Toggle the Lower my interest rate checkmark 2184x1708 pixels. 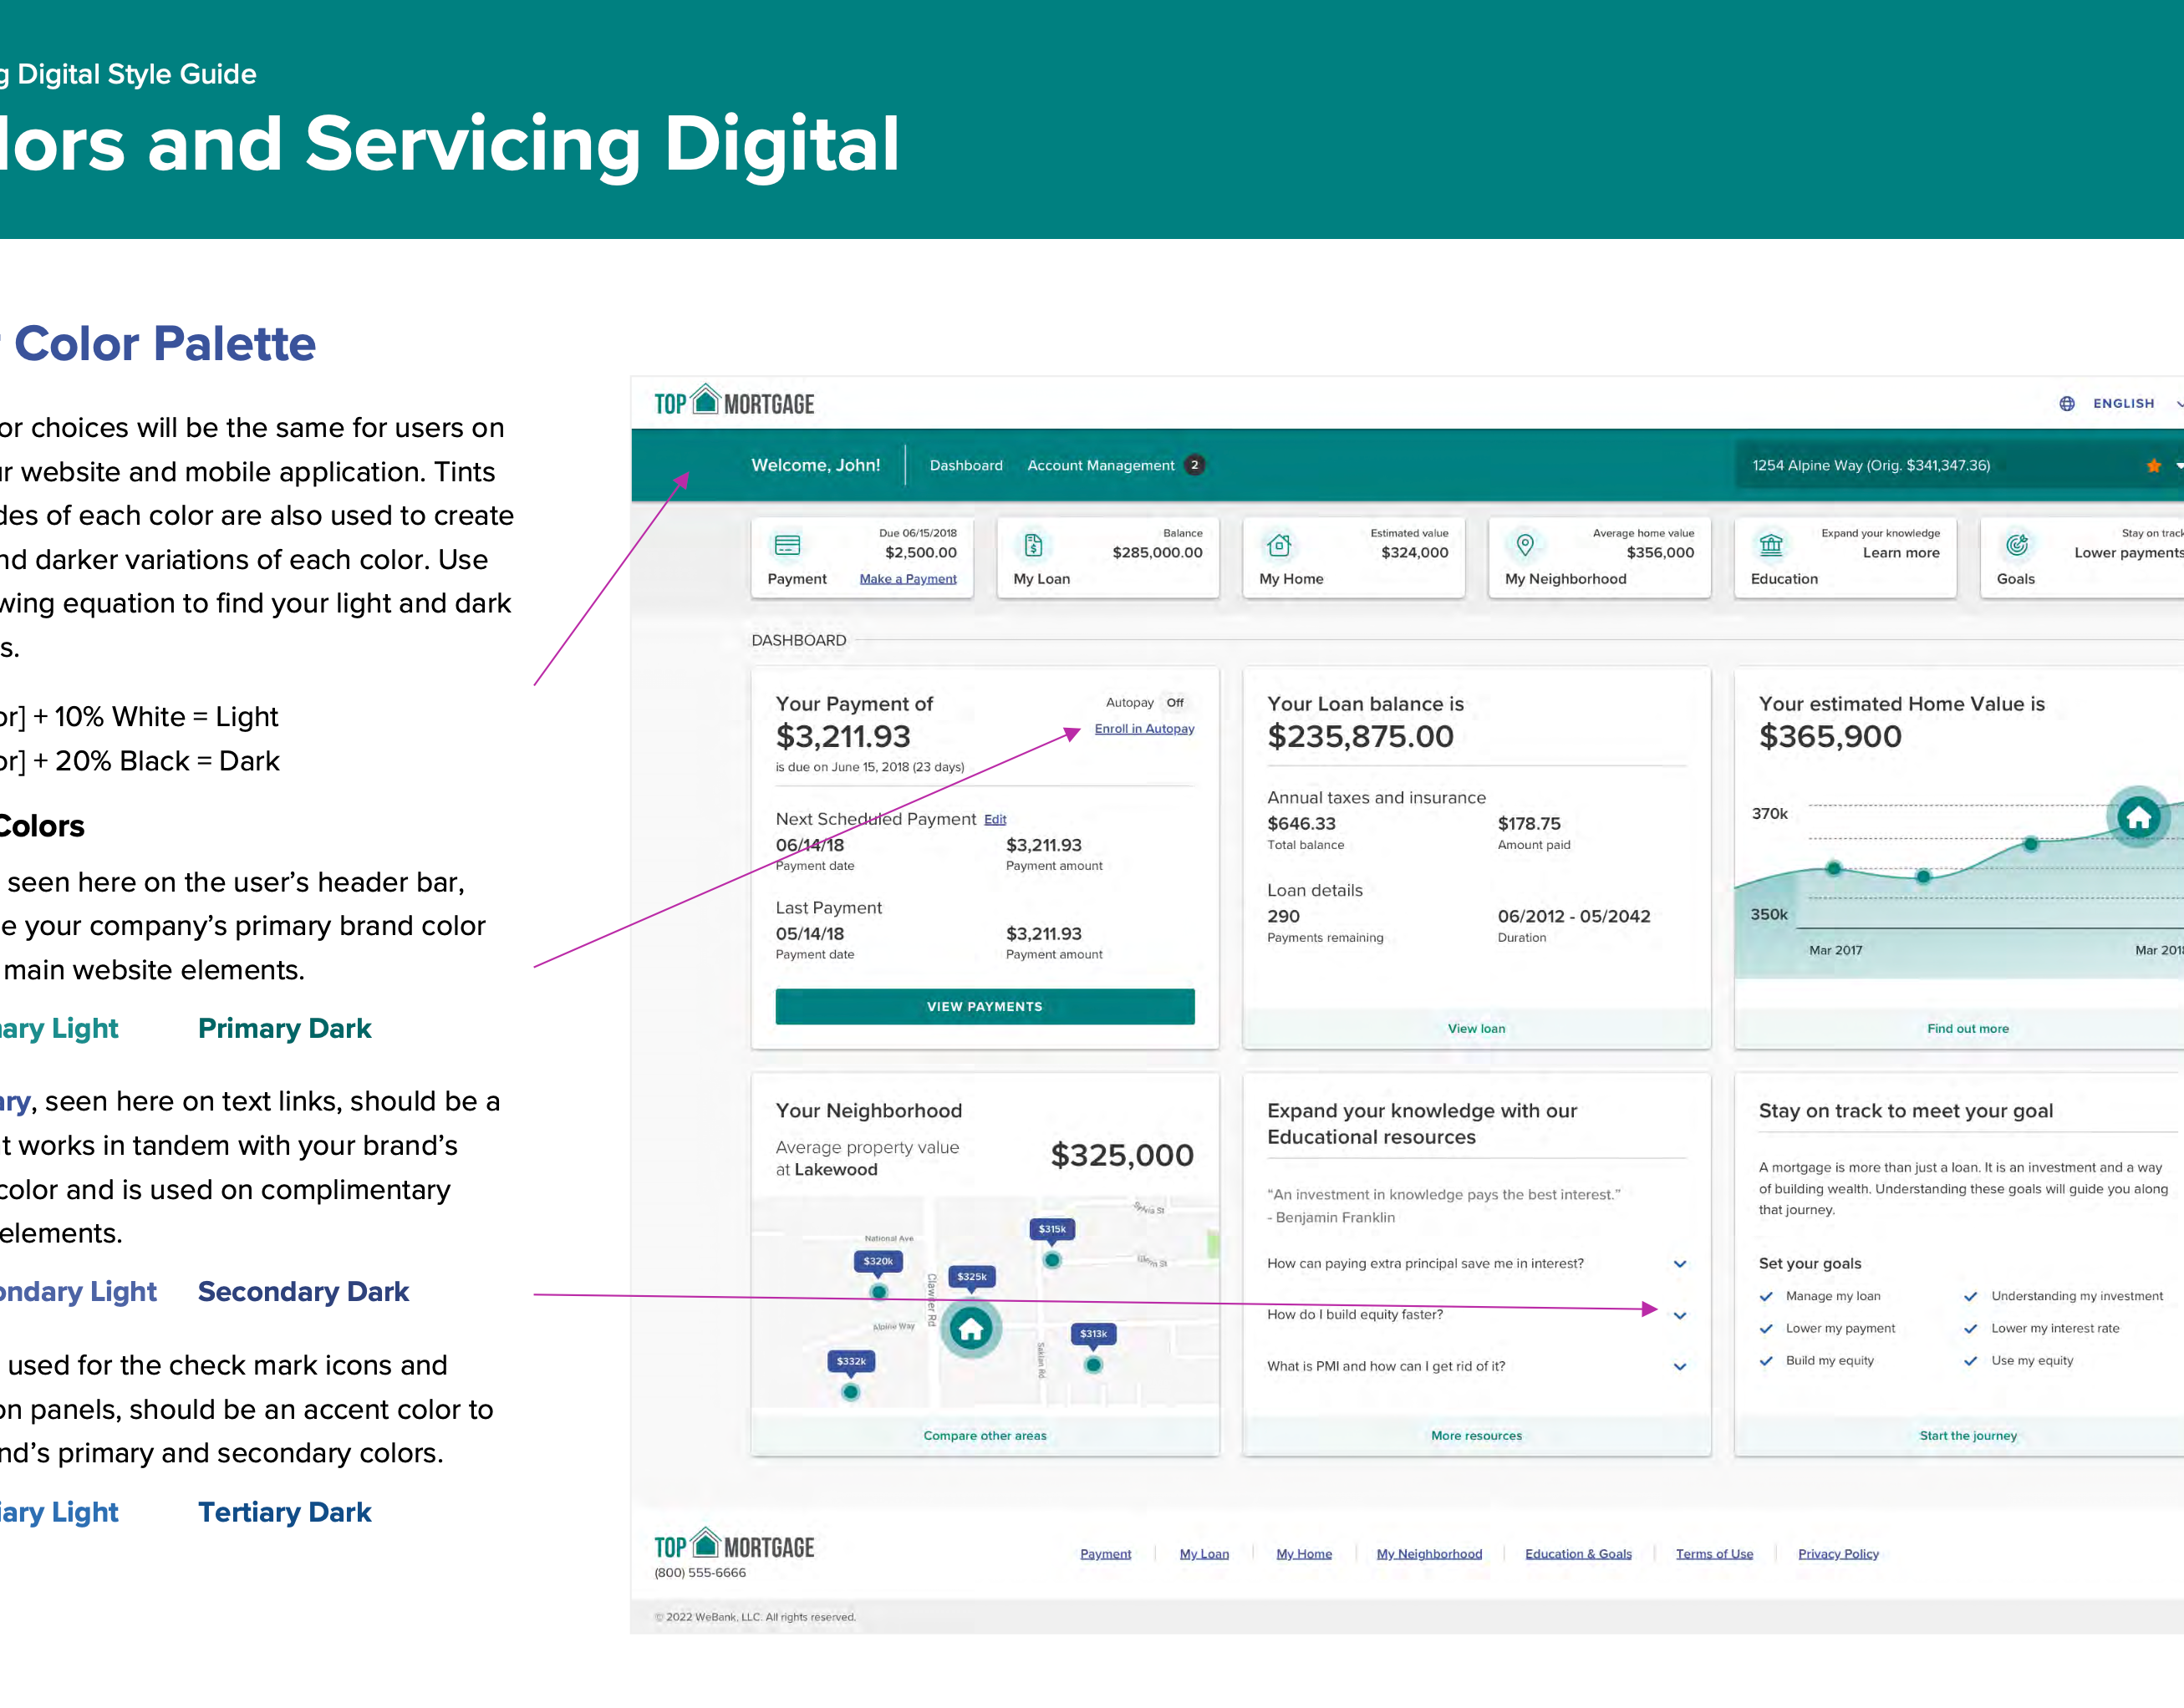coord(1971,1329)
